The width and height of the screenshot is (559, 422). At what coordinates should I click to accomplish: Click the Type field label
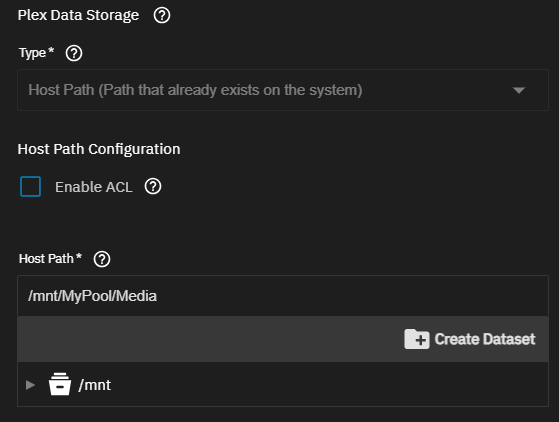point(36,53)
